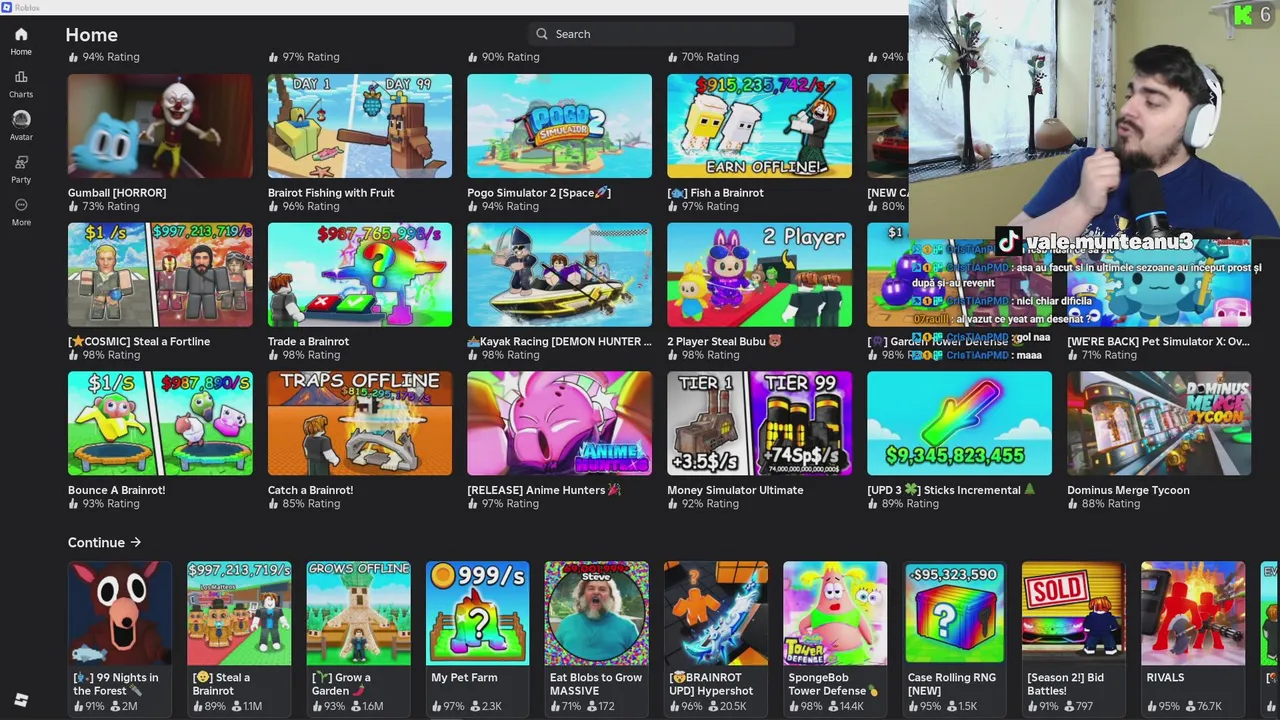Open Anime Hunters game thumbnail
This screenshot has width=1280, height=720.
pos(560,424)
